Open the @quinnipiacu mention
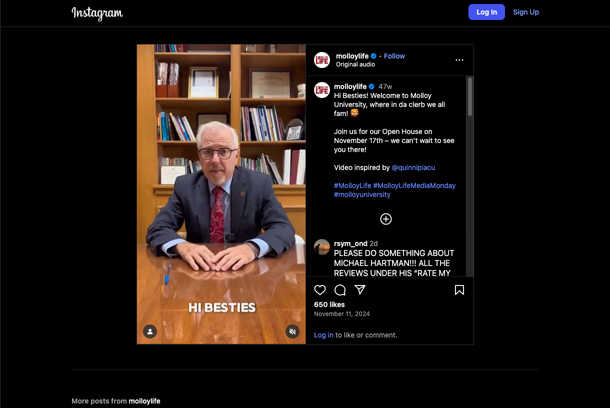 pyautogui.click(x=413, y=168)
